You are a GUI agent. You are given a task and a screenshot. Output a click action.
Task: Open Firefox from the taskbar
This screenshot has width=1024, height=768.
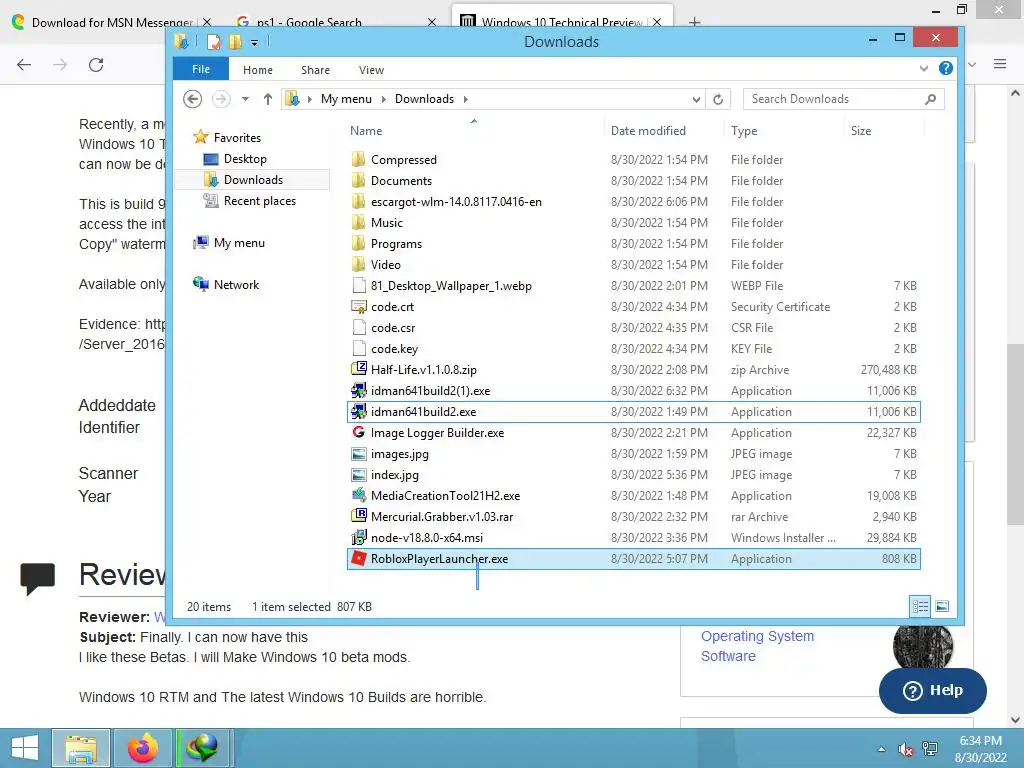click(x=142, y=748)
